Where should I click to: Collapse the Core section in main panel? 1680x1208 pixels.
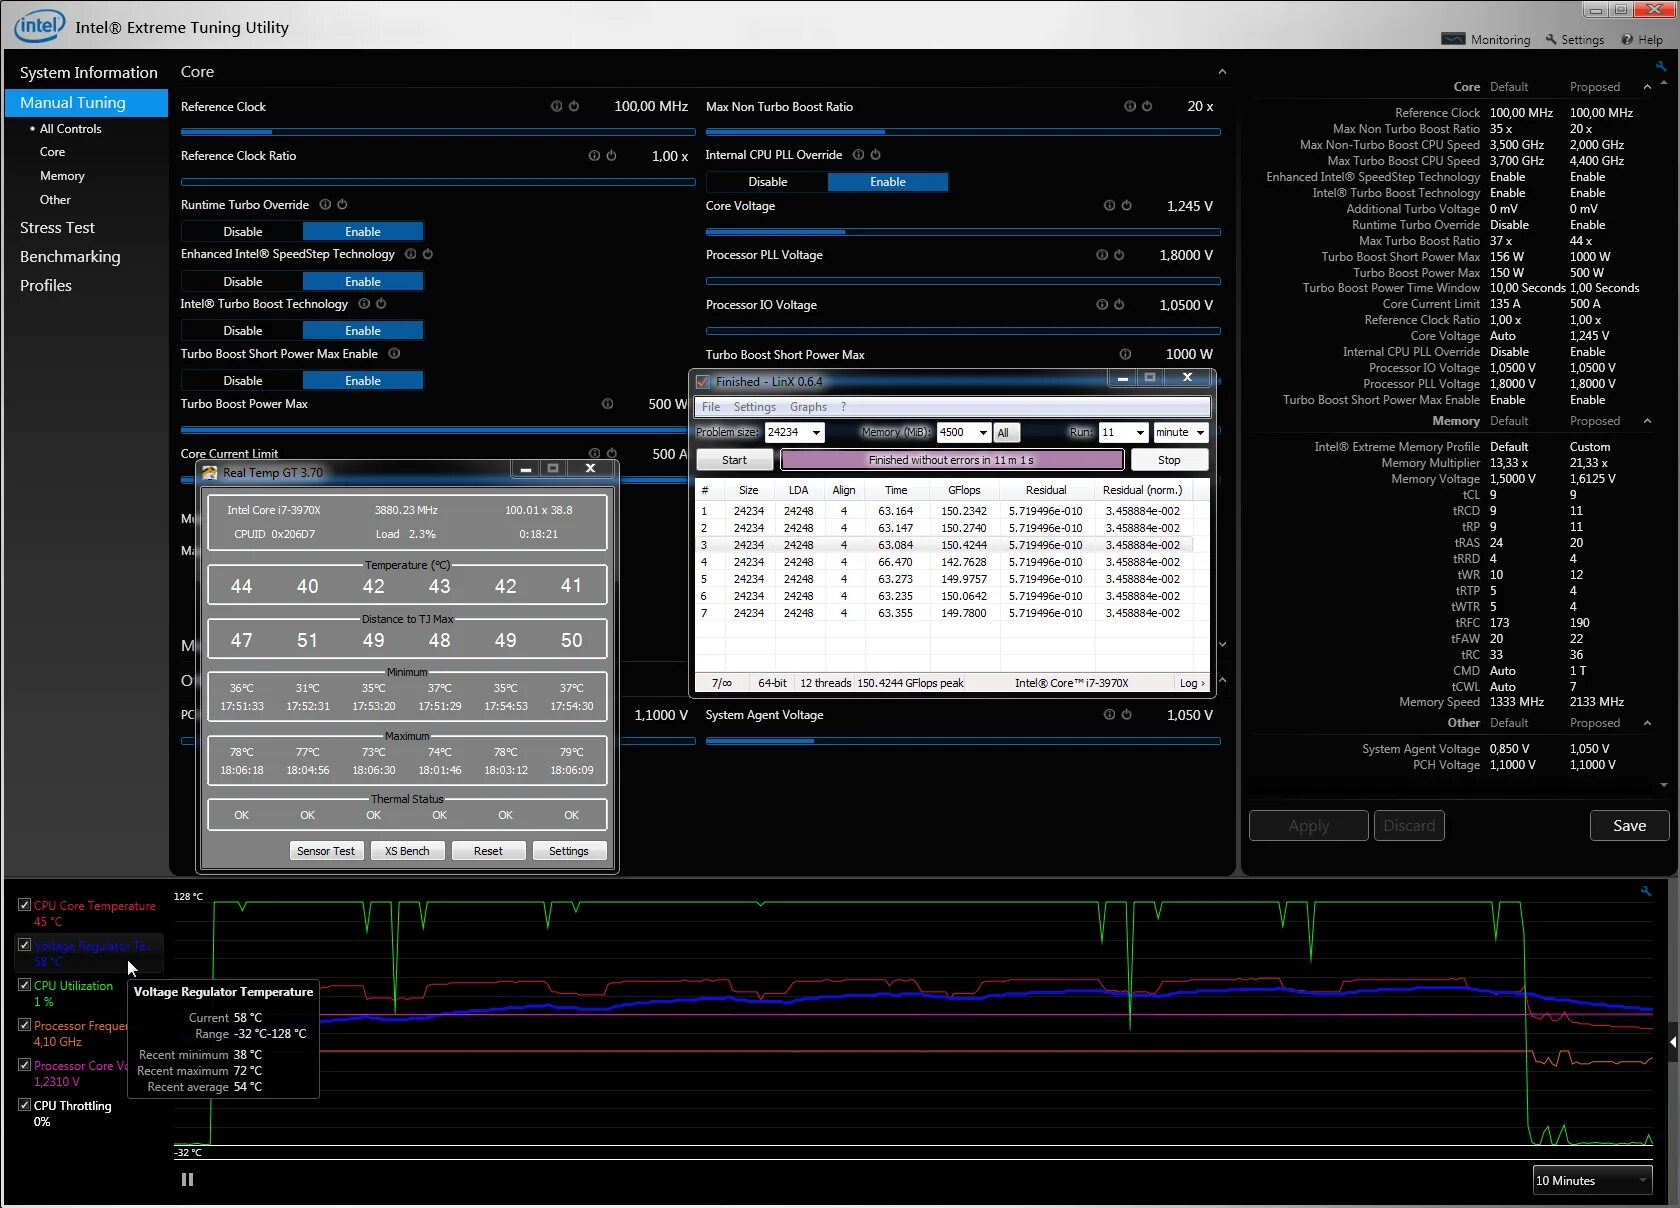[x=1222, y=72]
